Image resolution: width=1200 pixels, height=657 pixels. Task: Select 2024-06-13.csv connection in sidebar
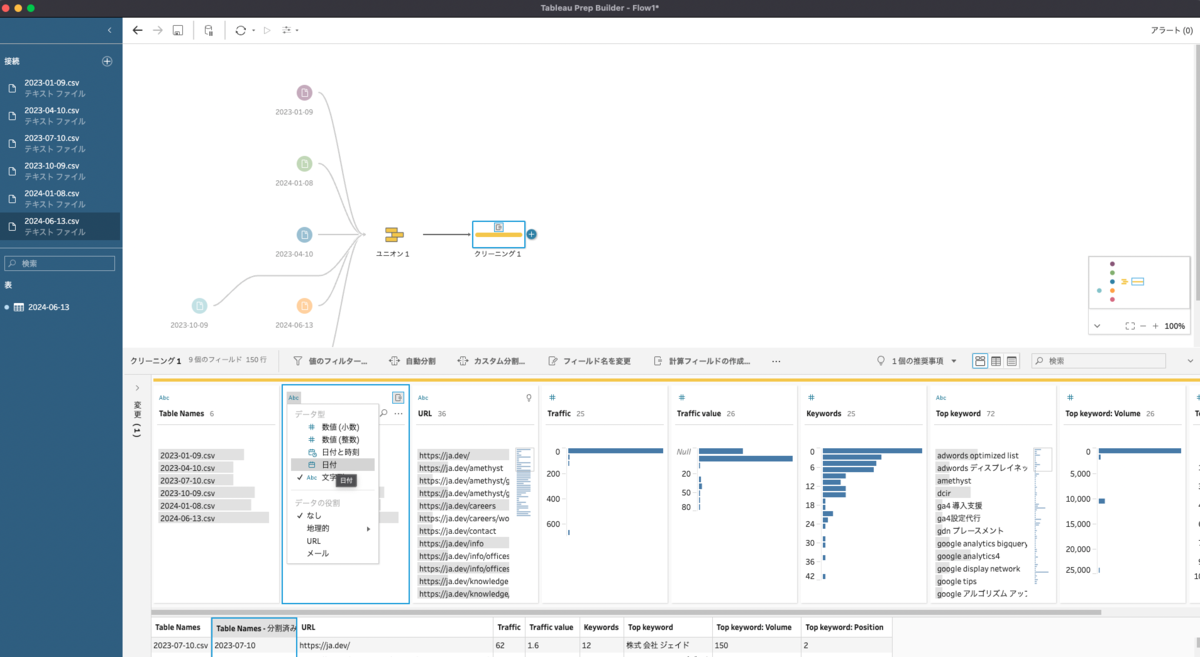tap(61, 225)
